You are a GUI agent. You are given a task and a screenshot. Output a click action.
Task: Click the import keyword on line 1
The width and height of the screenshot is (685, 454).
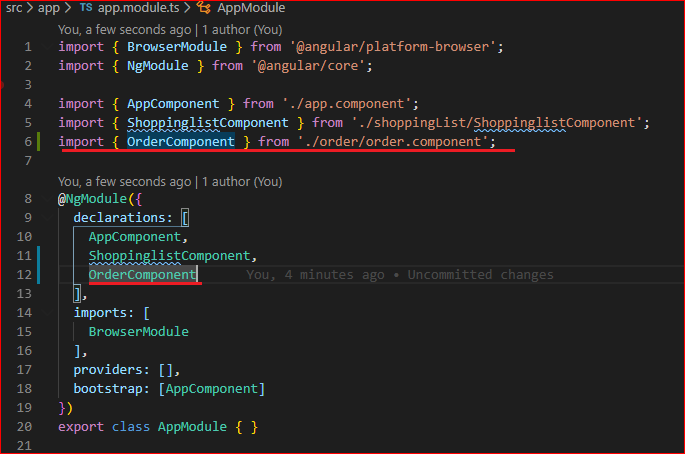tap(81, 47)
